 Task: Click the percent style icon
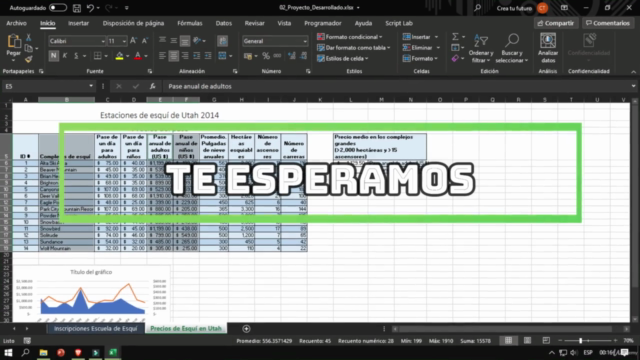(x=266, y=56)
